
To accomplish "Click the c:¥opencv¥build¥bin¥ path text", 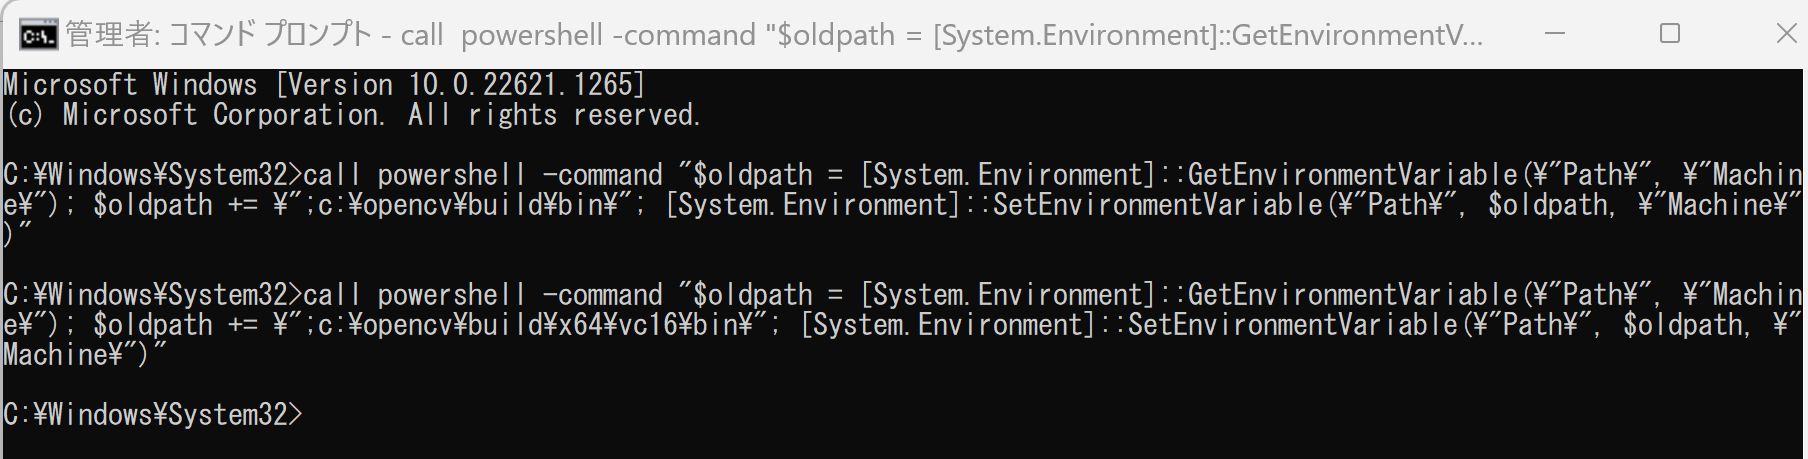I will tap(467, 205).
